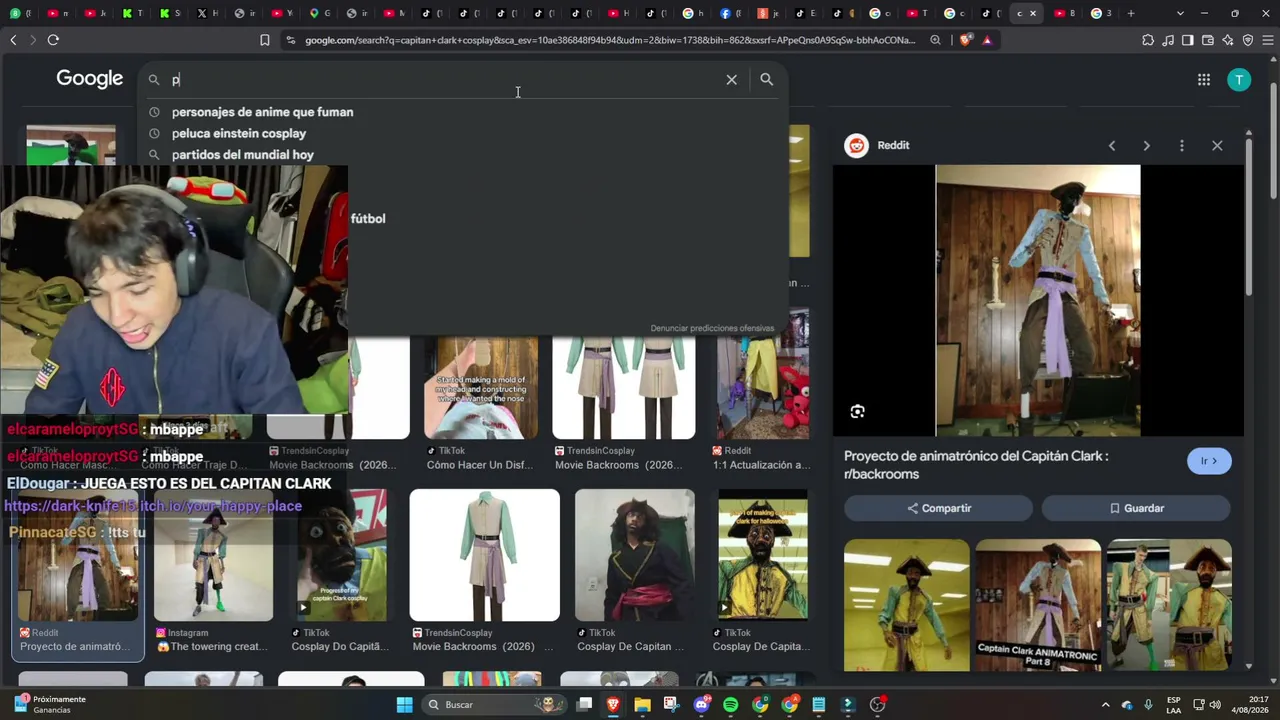Show hidden system tray icons
The image size is (1280, 720).
coord(1105,705)
